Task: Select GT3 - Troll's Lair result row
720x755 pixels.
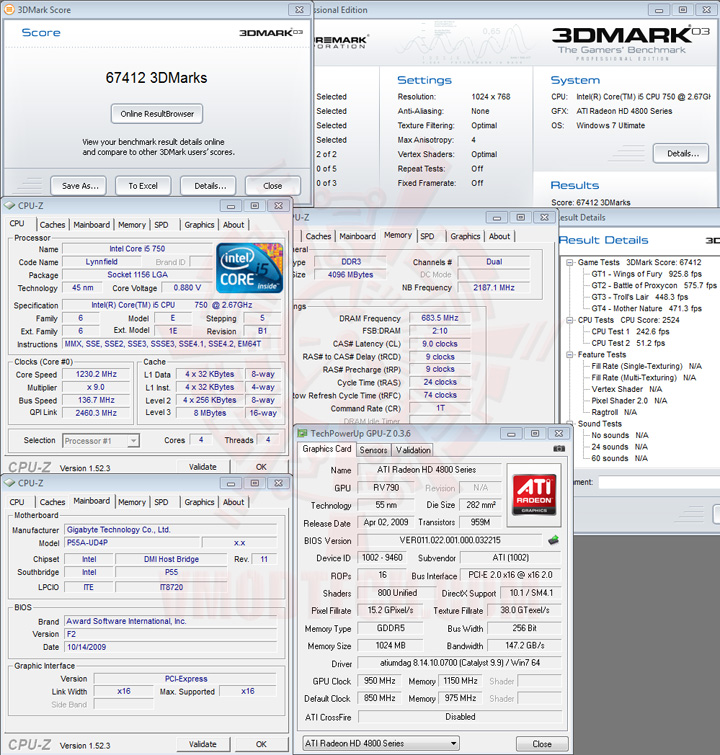Action: pyautogui.click(x=640, y=297)
